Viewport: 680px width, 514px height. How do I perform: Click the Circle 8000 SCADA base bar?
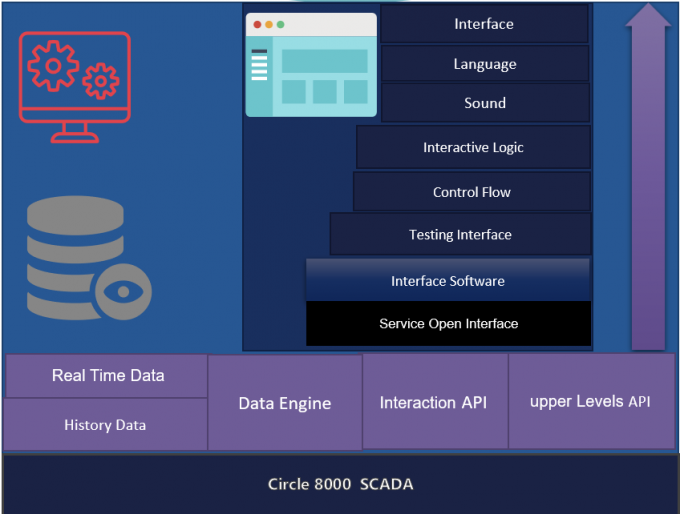point(340,484)
